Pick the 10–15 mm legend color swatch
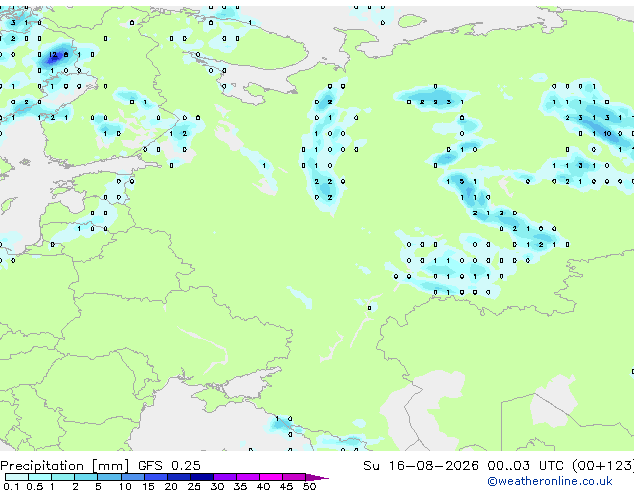 click(x=132, y=477)
